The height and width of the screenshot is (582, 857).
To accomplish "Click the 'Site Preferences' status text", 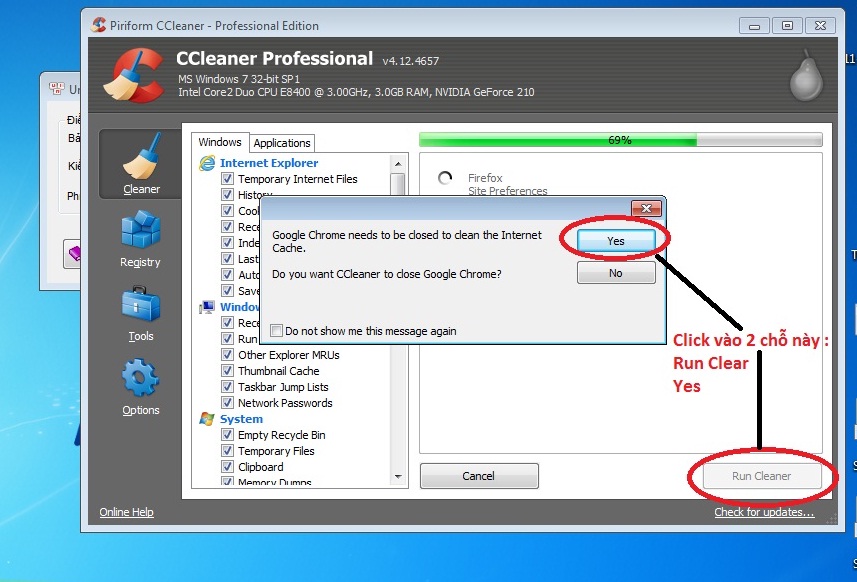I will pyautogui.click(x=508, y=191).
